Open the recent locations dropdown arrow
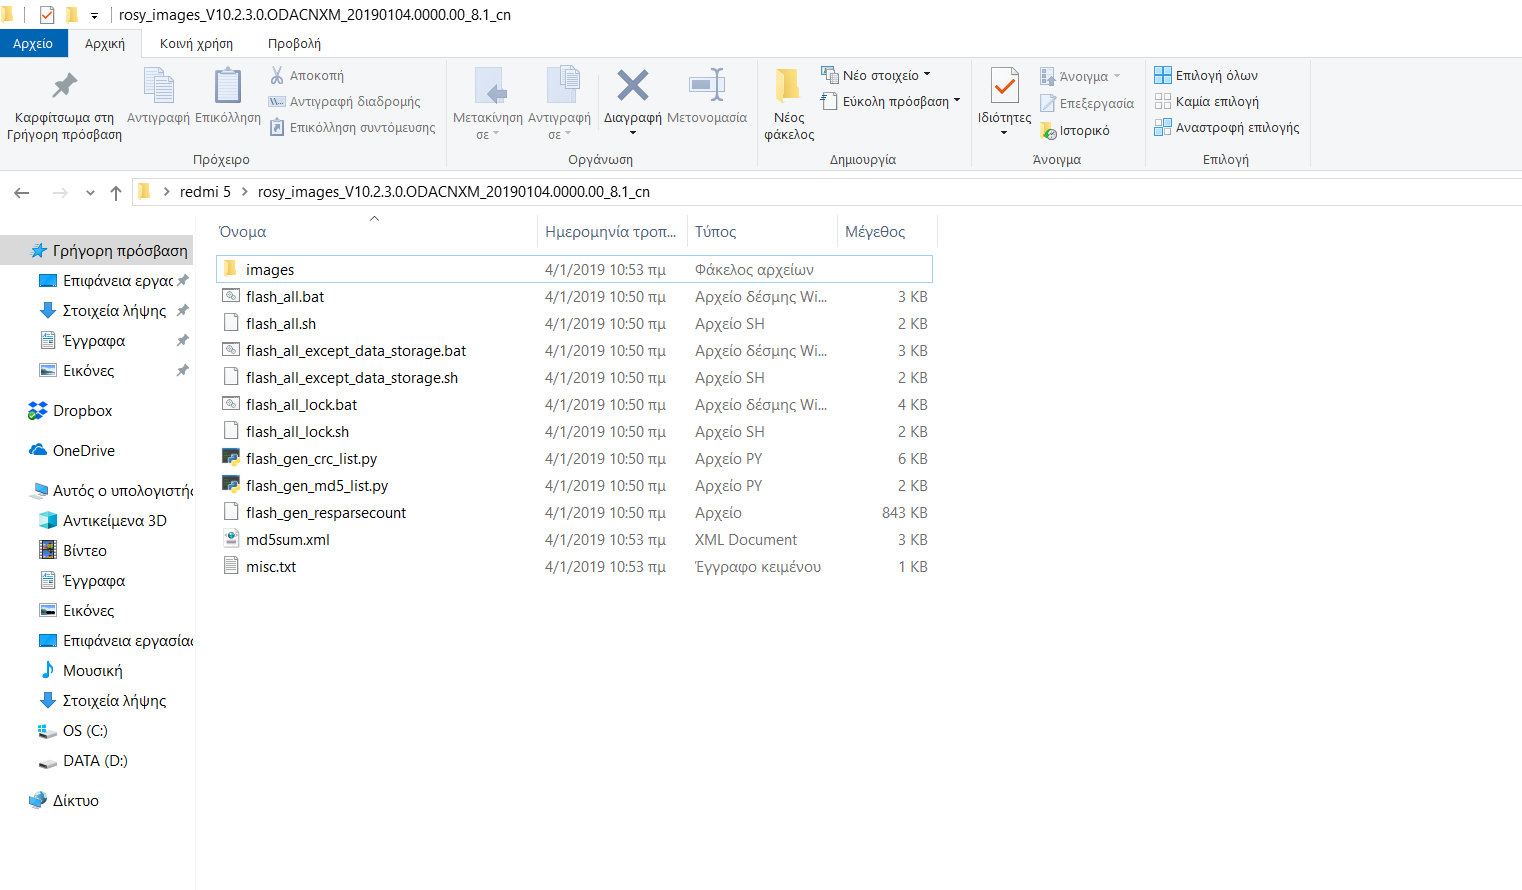This screenshot has width=1522, height=890. 90,192
